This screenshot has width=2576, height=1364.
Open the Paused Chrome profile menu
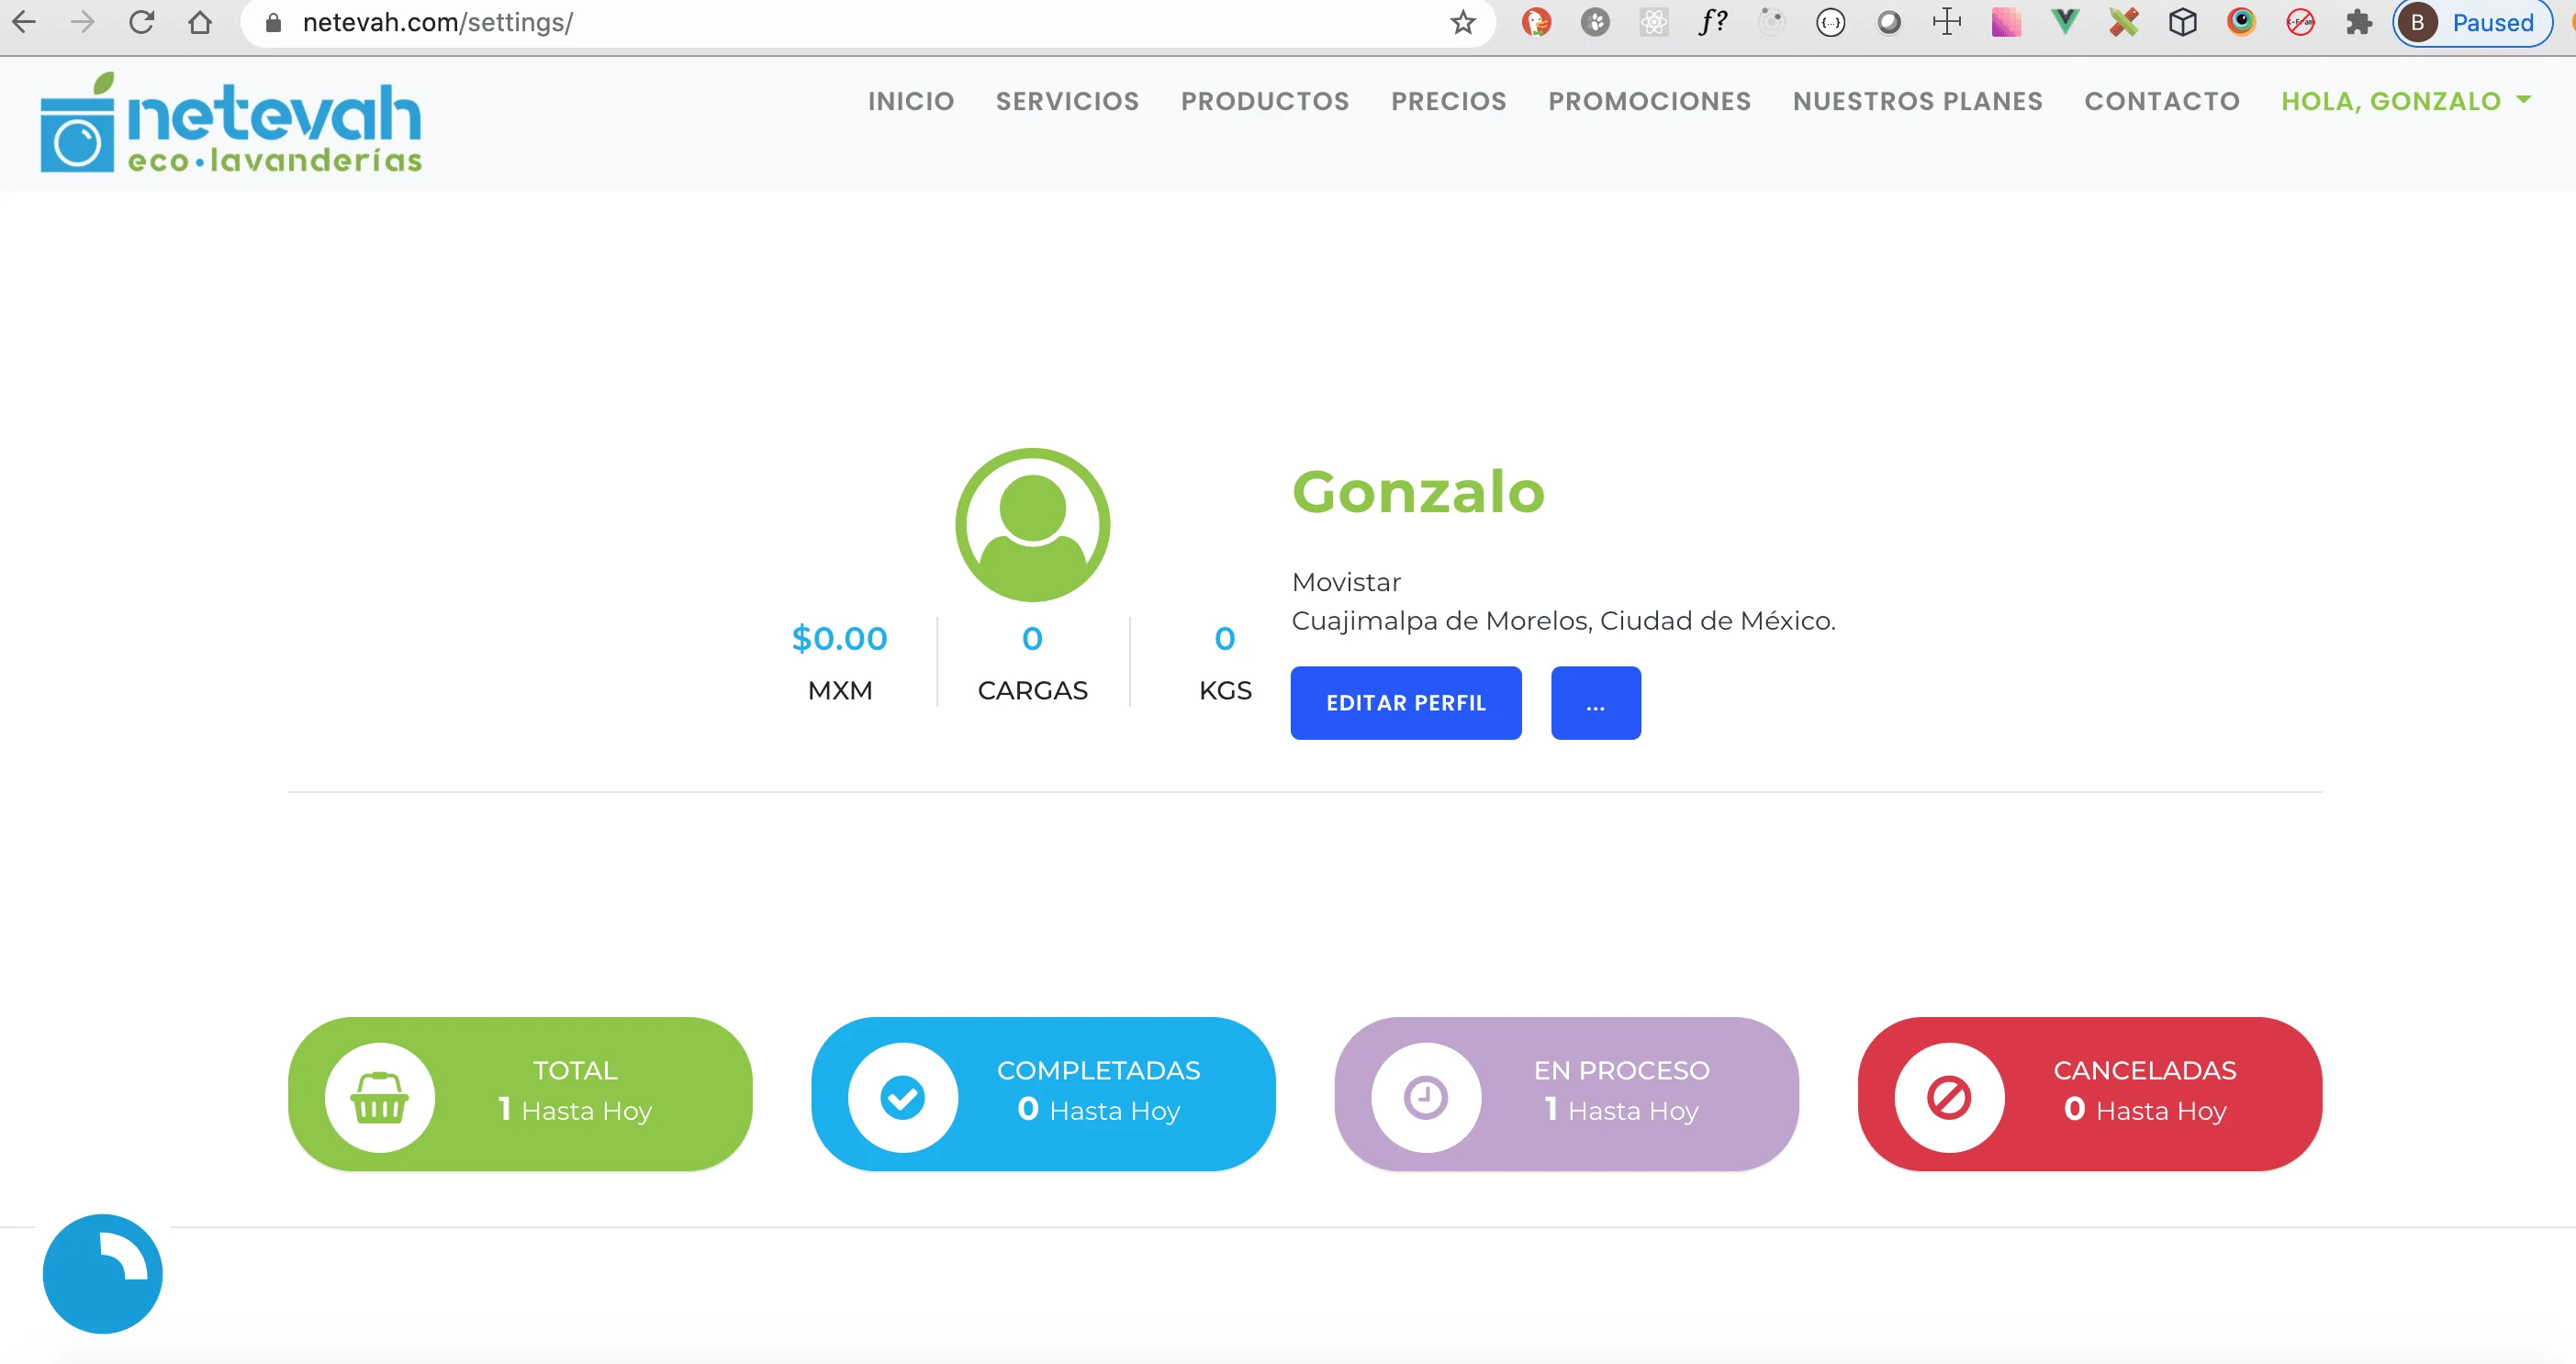pyautogui.click(x=2472, y=22)
